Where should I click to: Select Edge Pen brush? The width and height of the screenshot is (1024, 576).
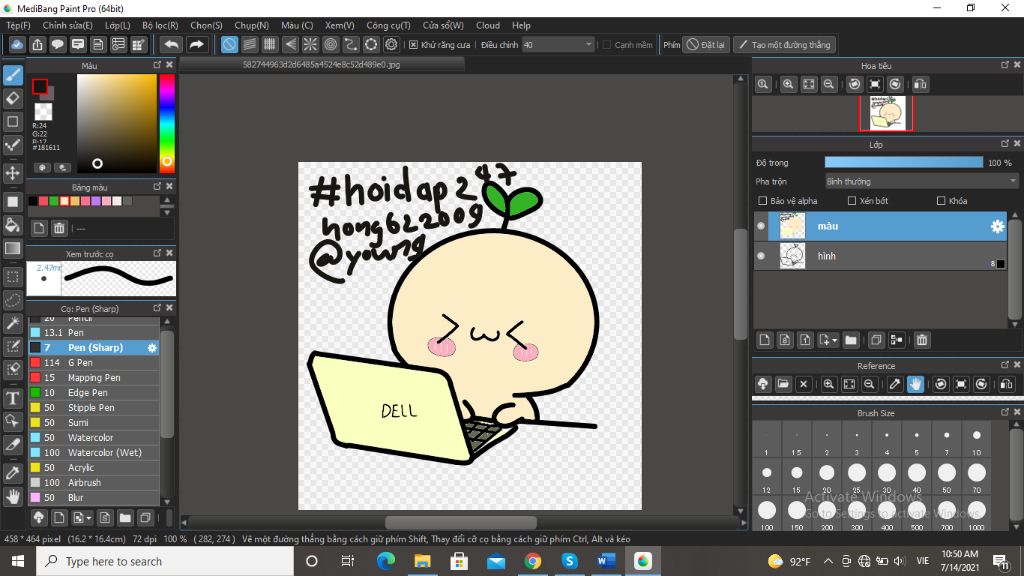[94, 392]
